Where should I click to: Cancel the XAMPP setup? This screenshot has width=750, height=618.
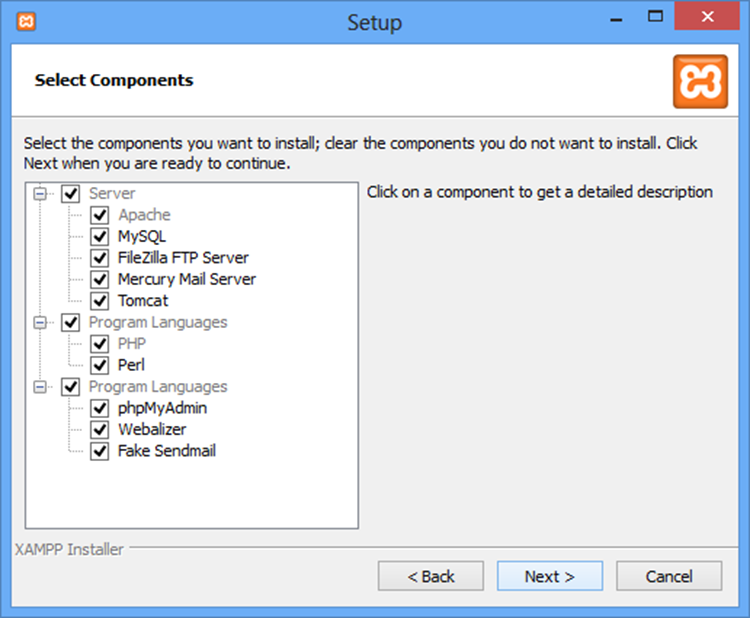(669, 576)
